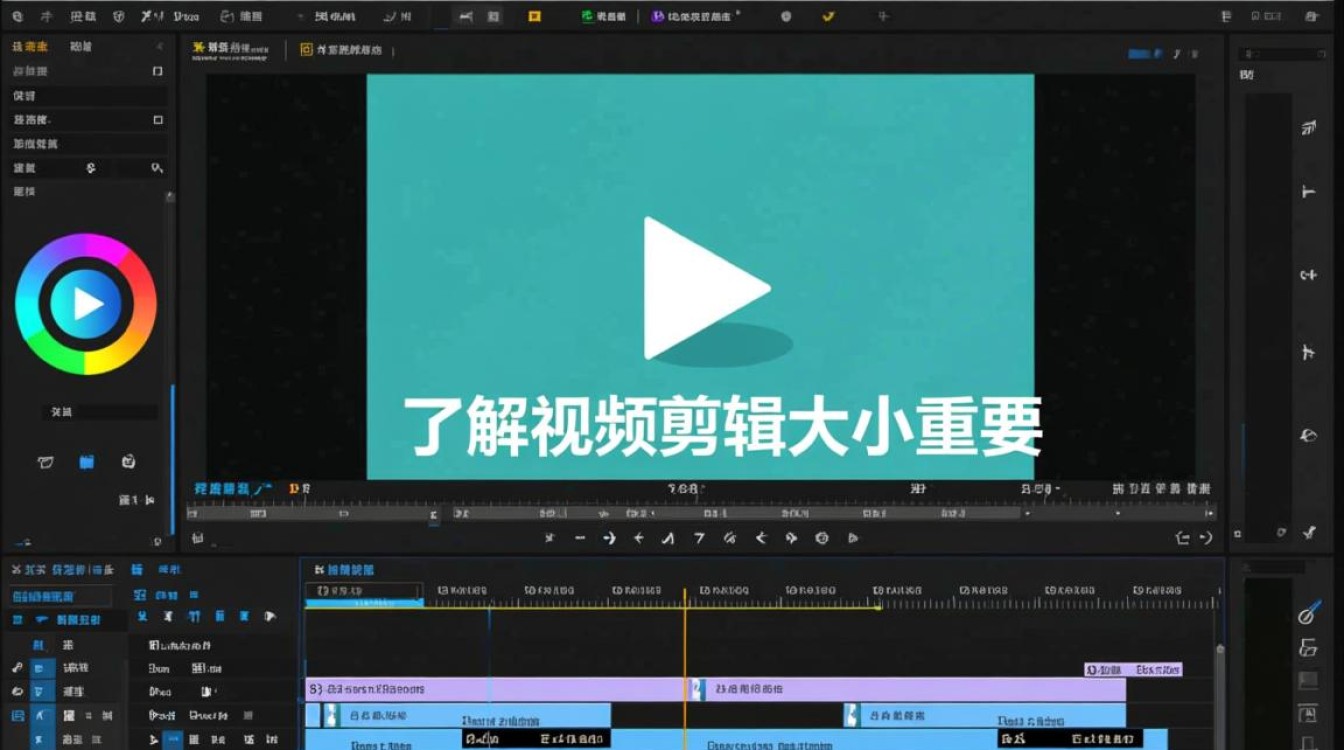Click the purple circular icon in top toolbar

coord(657,16)
